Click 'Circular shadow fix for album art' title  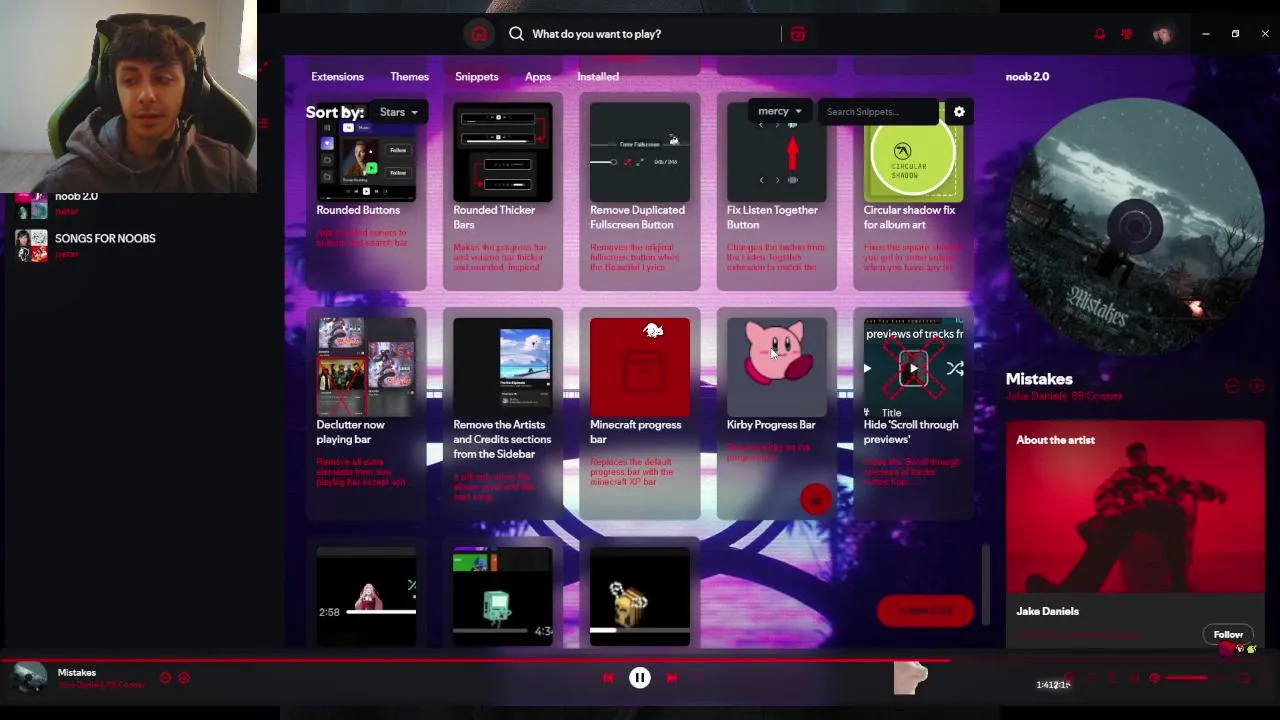909,217
